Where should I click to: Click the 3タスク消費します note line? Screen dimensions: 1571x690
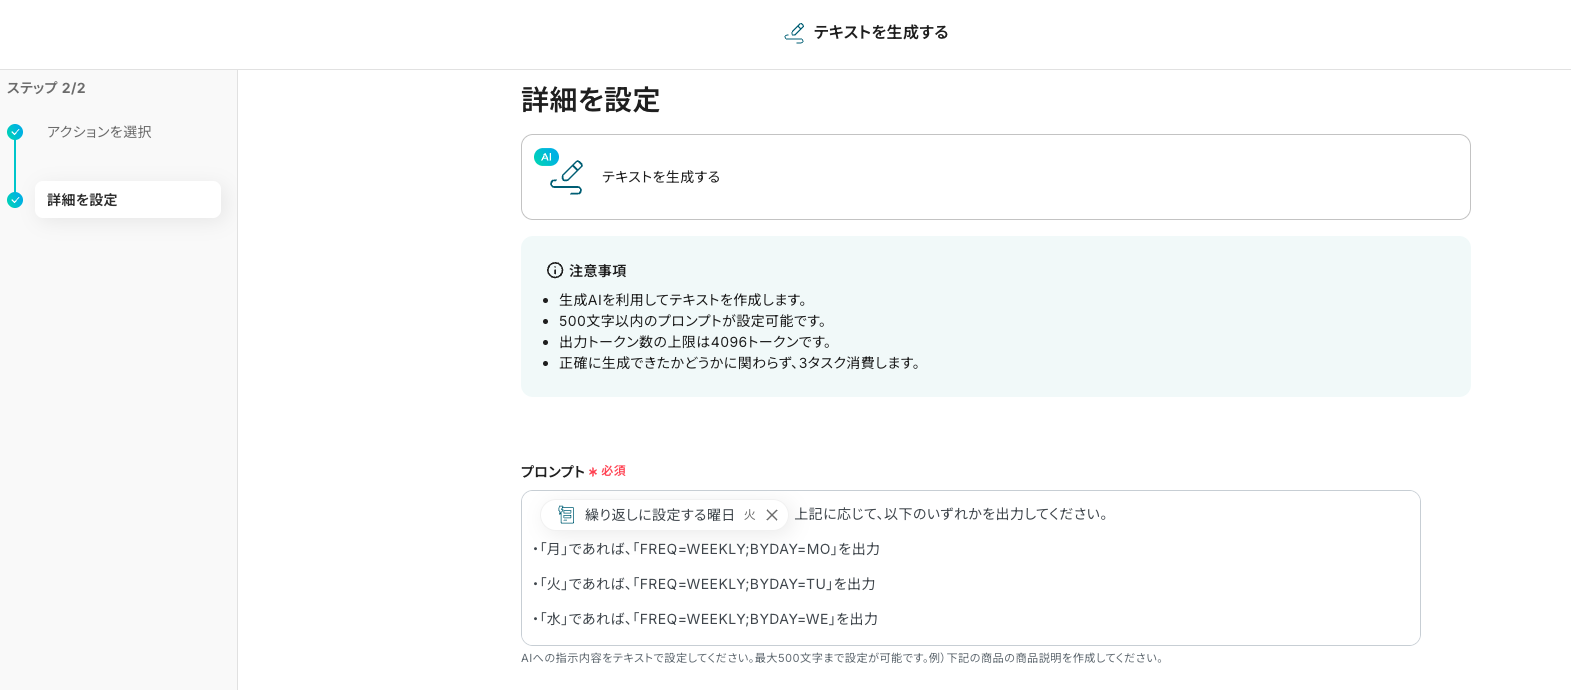[x=740, y=363]
